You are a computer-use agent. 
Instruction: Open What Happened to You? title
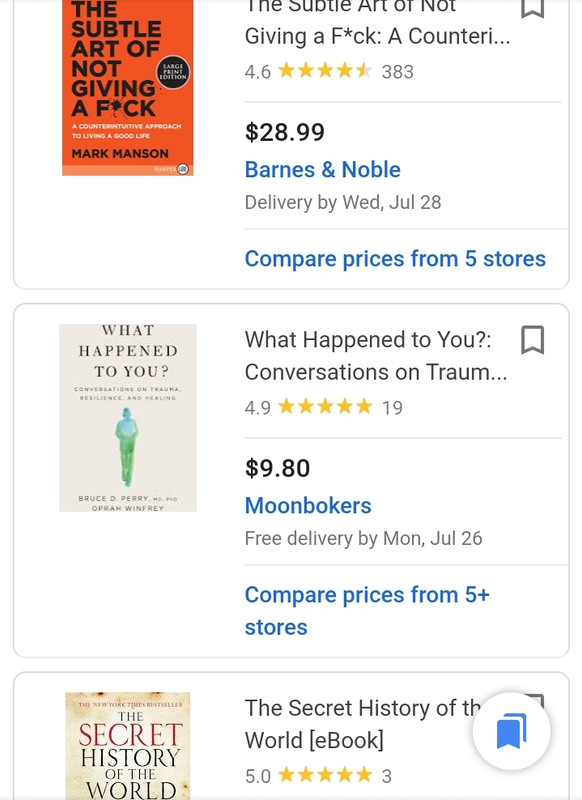pyautogui.click(x=376, y=356)
